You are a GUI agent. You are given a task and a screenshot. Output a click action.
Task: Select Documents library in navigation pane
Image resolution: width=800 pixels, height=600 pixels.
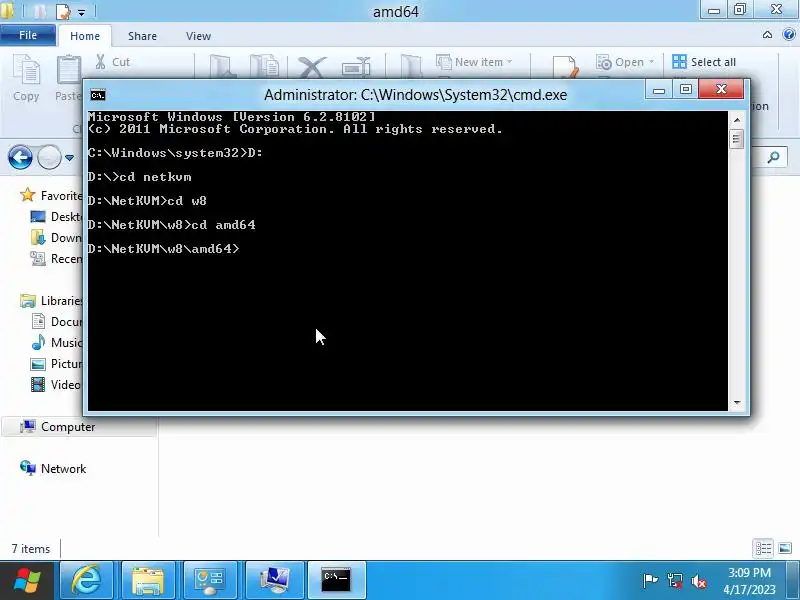coord(56,321)
